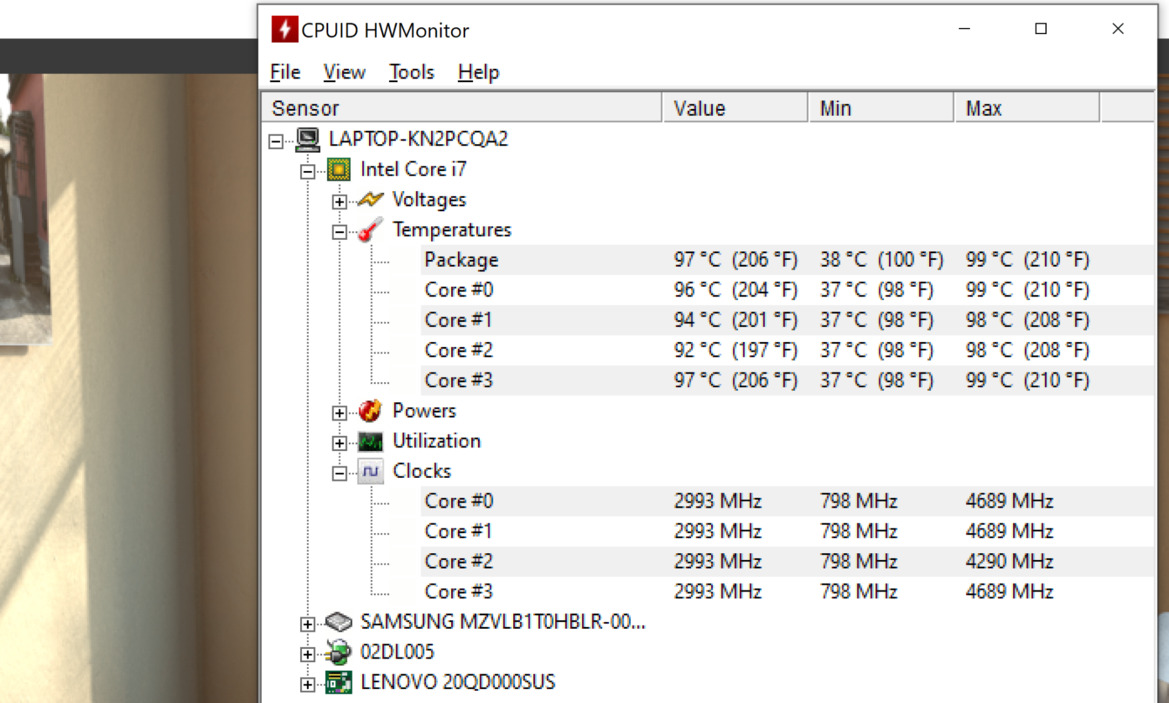Screen dimensions: 1169x703
Task: Click the LAPTOP-KN2PCQA2 computer icon
Action: 308,139
